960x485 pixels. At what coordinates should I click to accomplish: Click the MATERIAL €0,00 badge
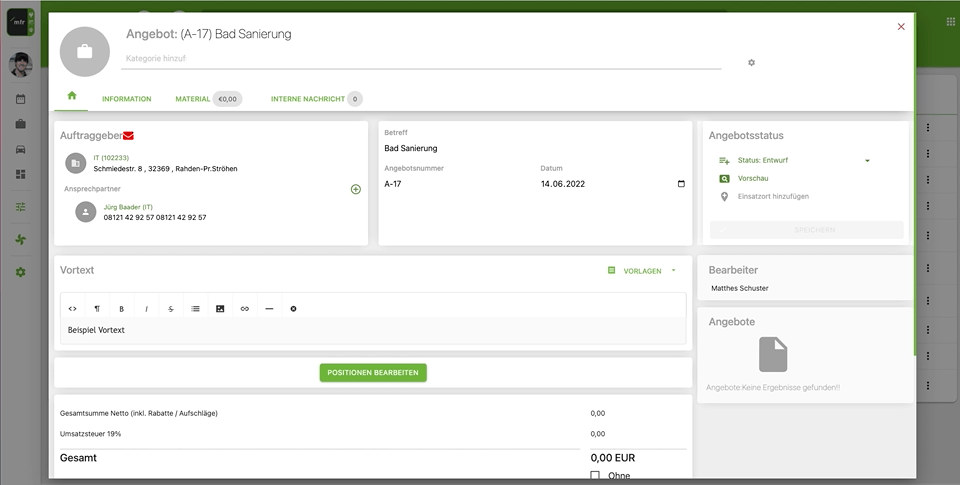pyautogui.click(x=227, y=99)
